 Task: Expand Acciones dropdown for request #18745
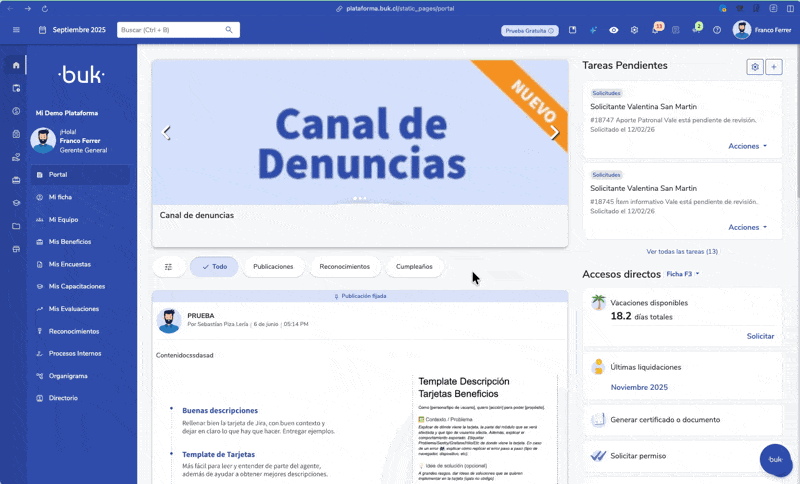(748, 227)
